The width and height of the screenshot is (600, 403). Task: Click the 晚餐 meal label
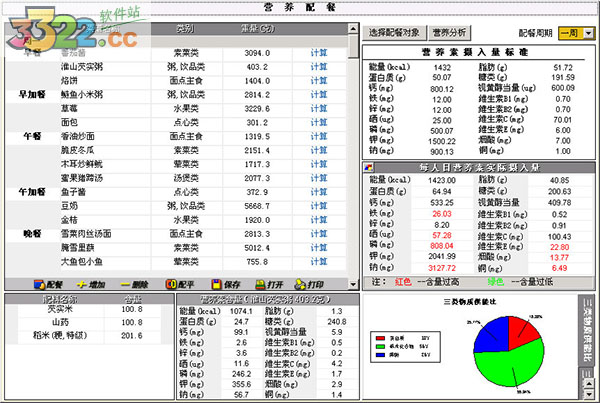tap(32, 234)
